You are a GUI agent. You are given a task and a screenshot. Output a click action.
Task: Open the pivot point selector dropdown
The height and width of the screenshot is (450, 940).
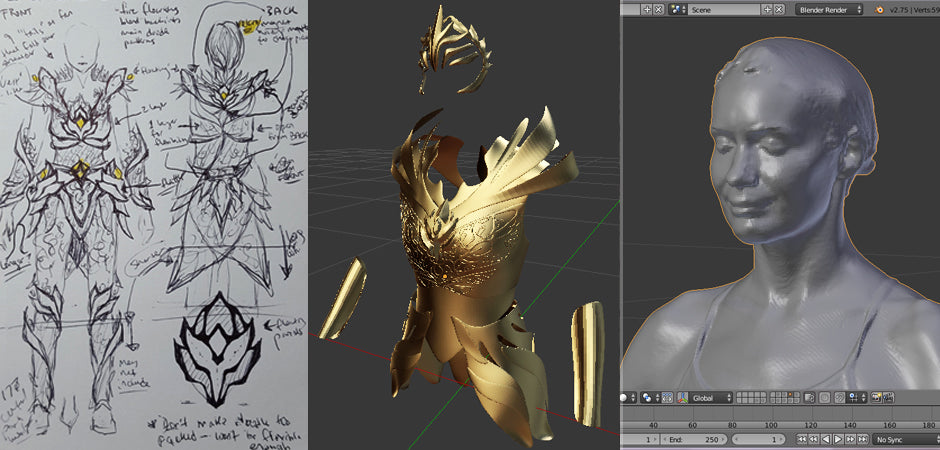click(x=651, y=397)
